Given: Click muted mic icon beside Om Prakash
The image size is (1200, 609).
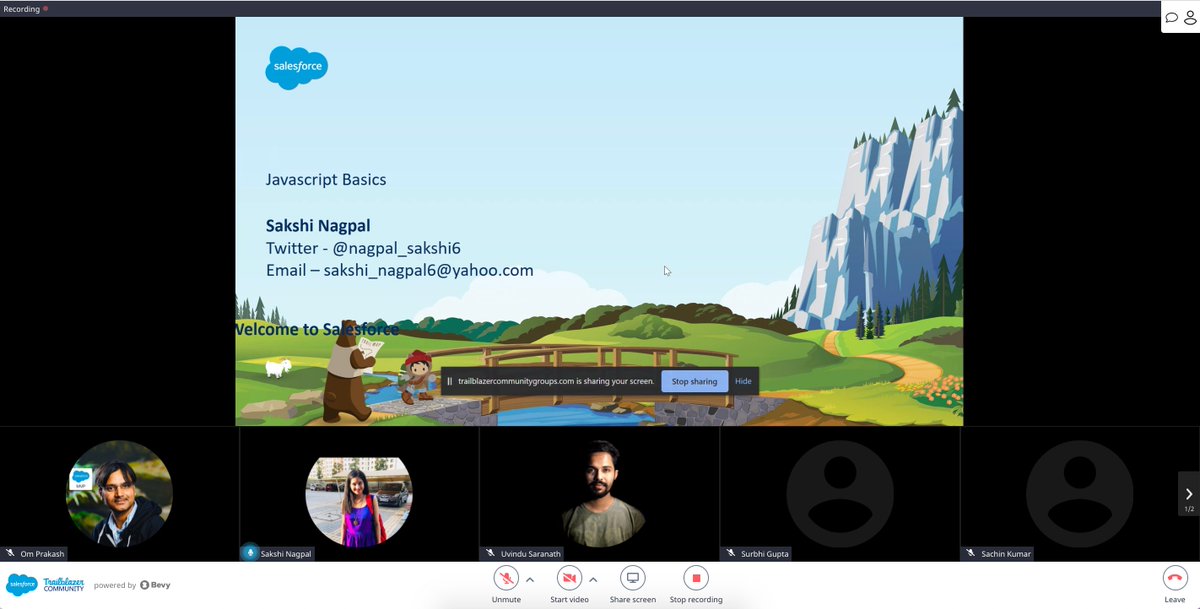Looking at the screenshot, I should point(10,552).
